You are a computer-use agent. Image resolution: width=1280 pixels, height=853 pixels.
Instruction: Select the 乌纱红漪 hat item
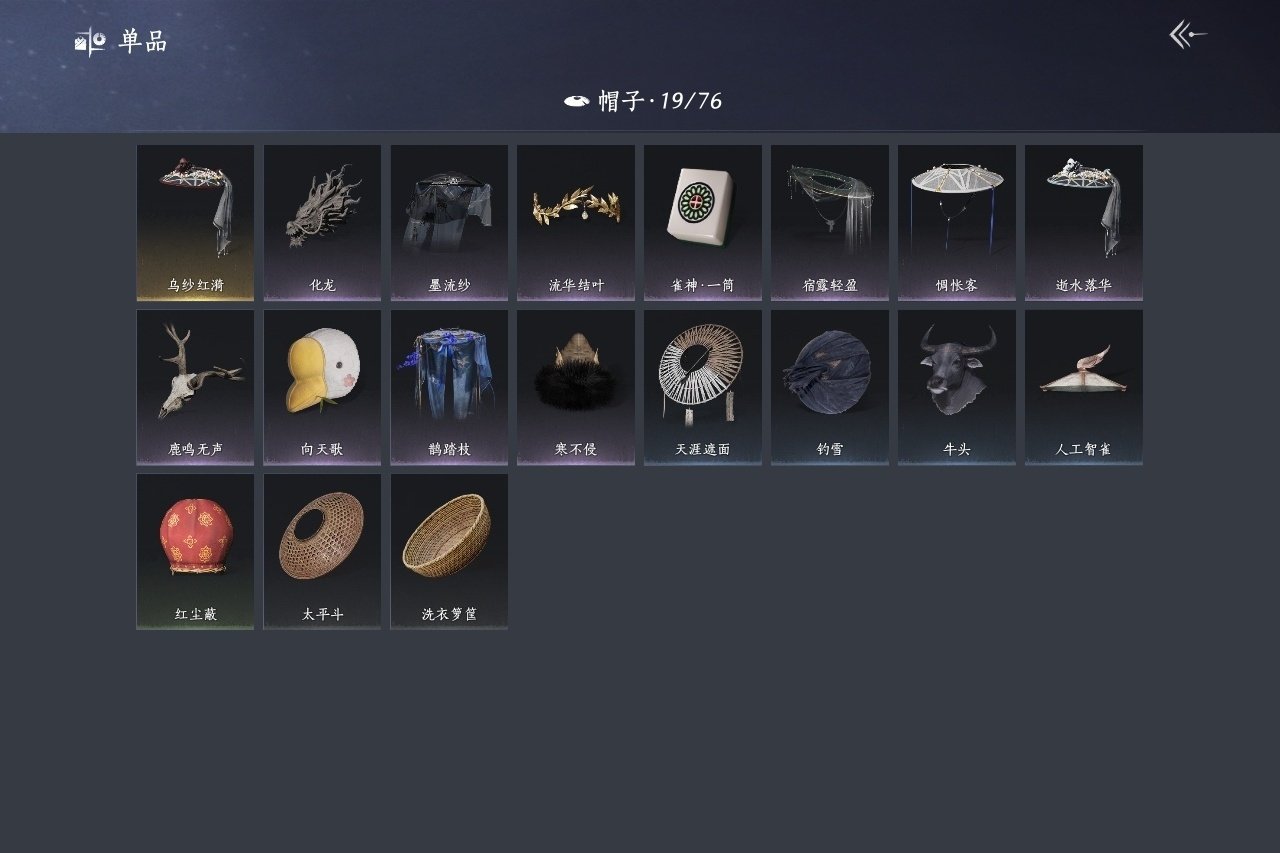195,223
